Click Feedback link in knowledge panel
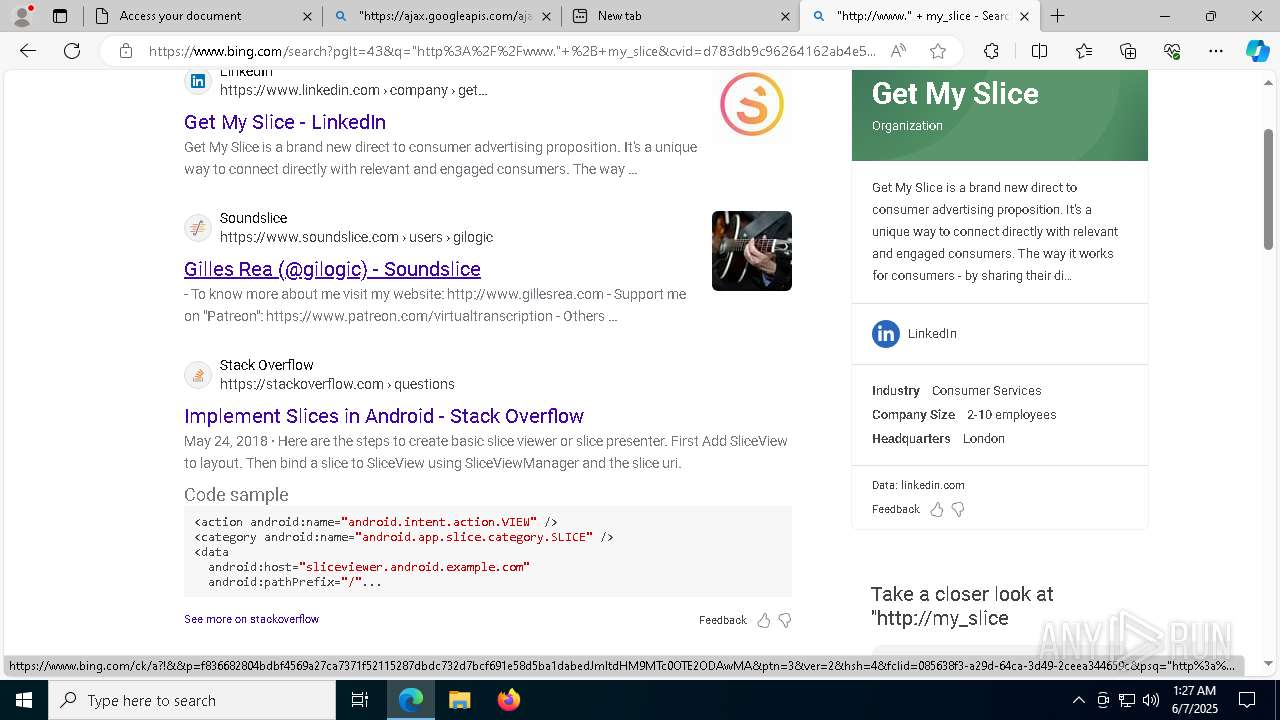Screen dimensions: 1280x720 pos(896,509)
